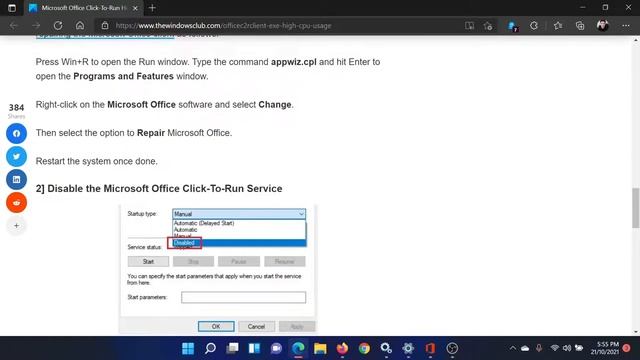Open the Office app in taskbar
This screenshot has width=640, height=360.
[430, 348]
